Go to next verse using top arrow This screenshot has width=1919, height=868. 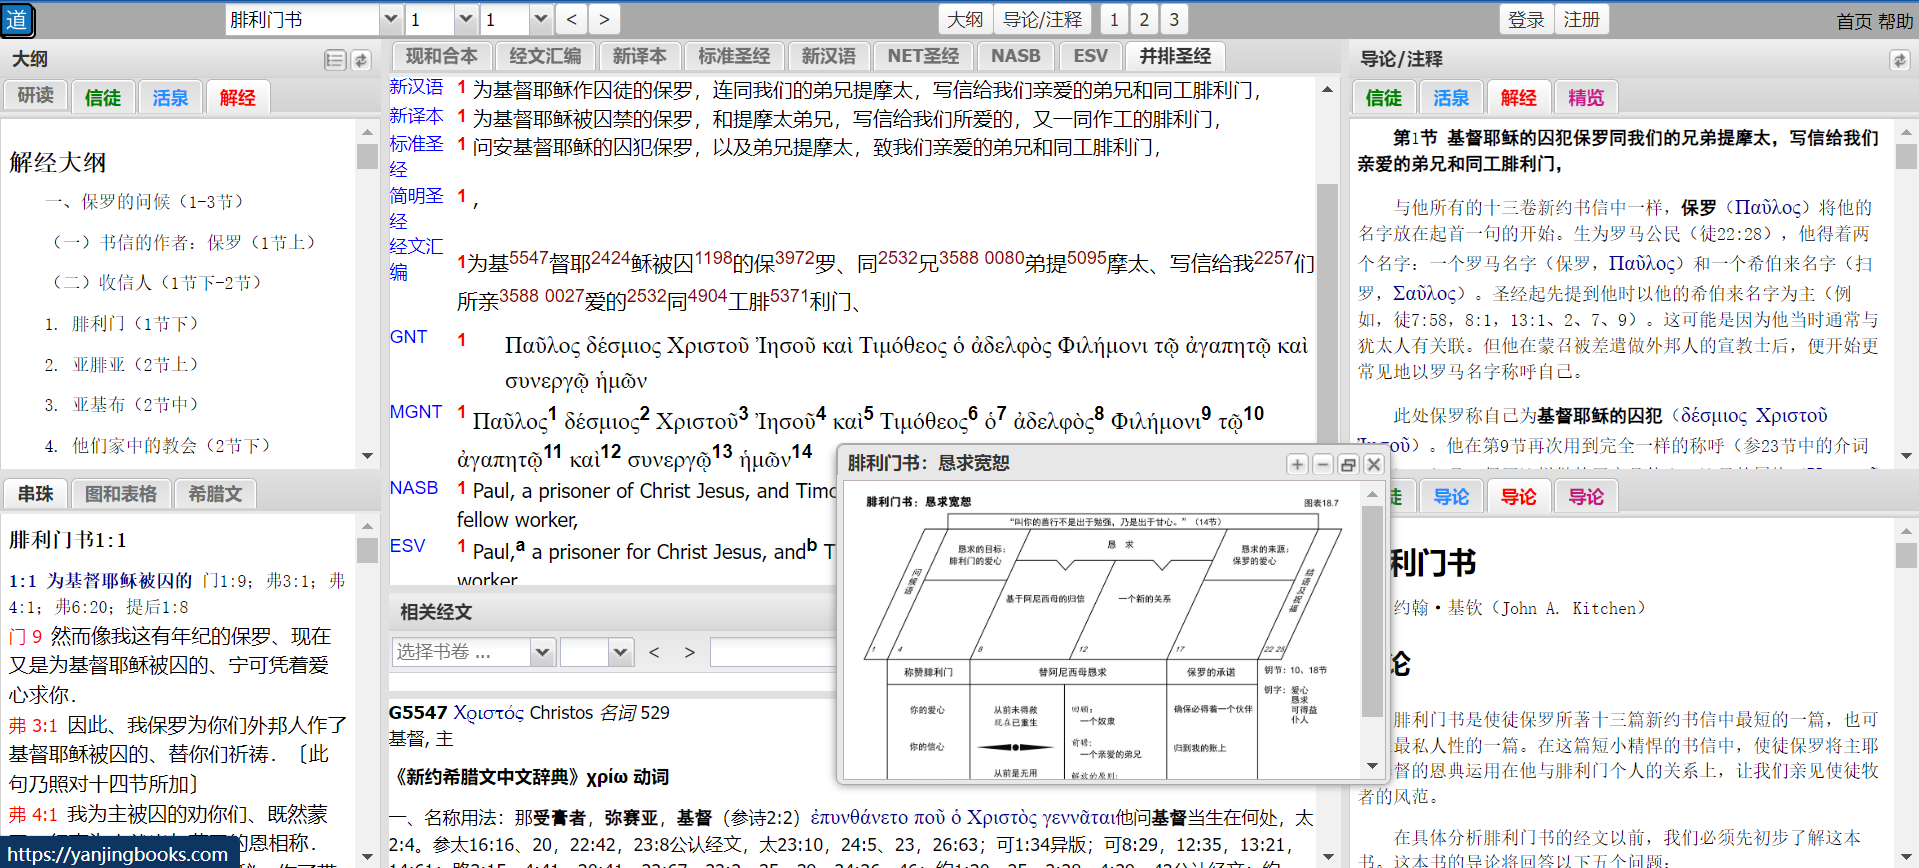[603, 19]
